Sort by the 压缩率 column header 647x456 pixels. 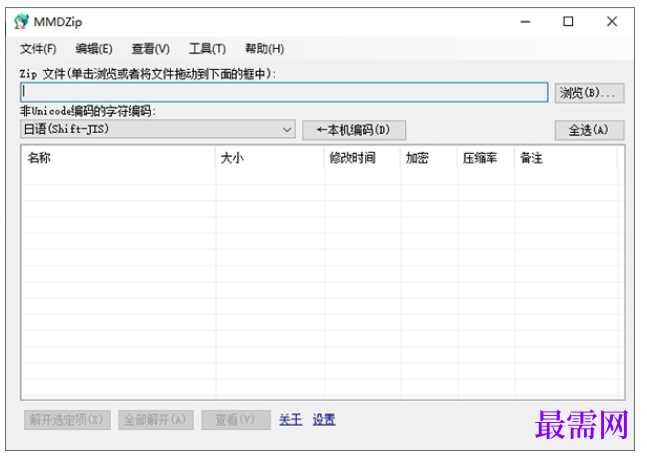pyautogui.click(x=486, y=158)
